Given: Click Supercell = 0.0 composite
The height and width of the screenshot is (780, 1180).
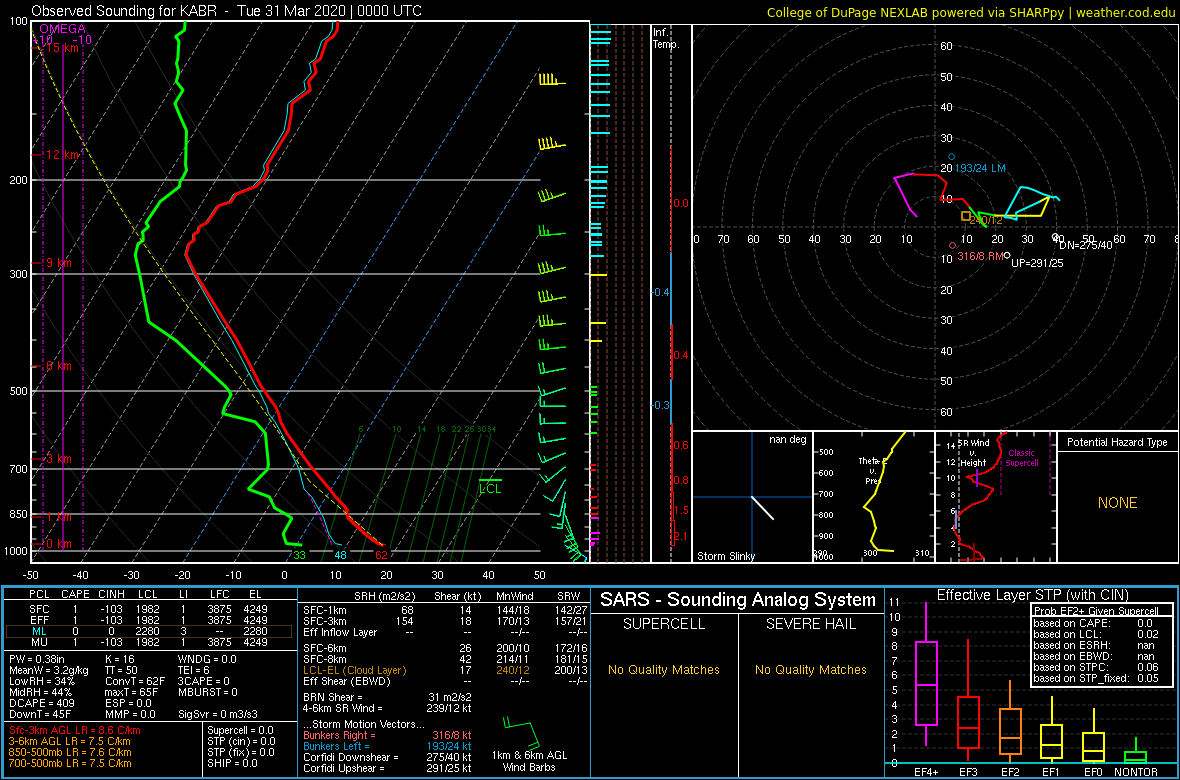Looking at the screenshot, I should pos(241,730).
